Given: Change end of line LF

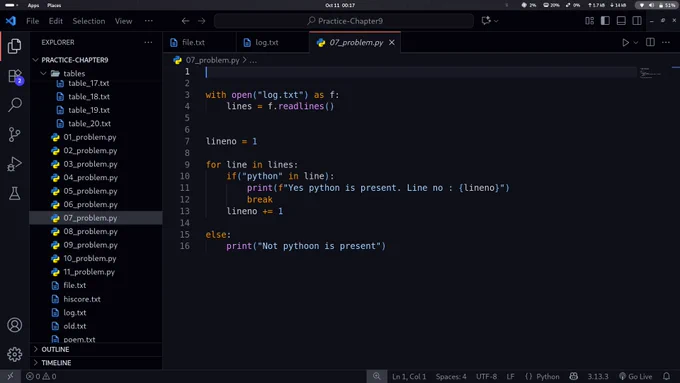Looking at the screenshot, I should coord(510,376).
